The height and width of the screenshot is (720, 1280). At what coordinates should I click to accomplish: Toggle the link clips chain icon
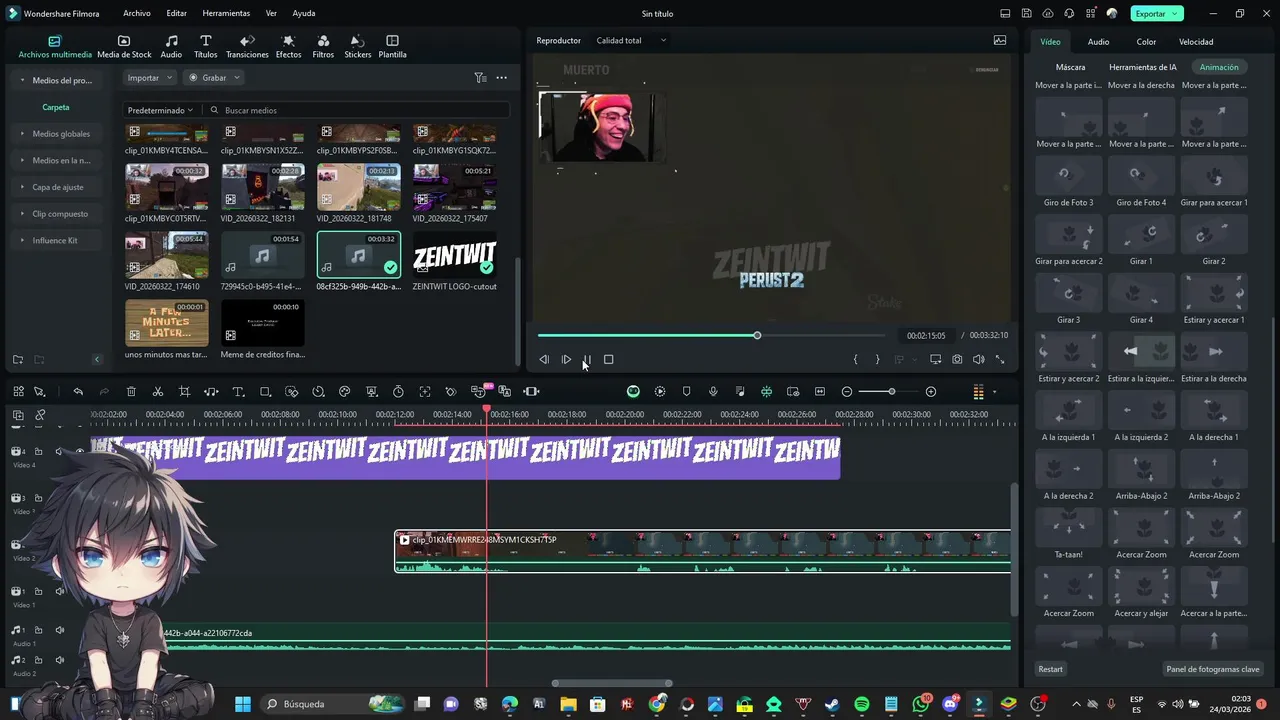pyautogui.click(x=40, y=414)
